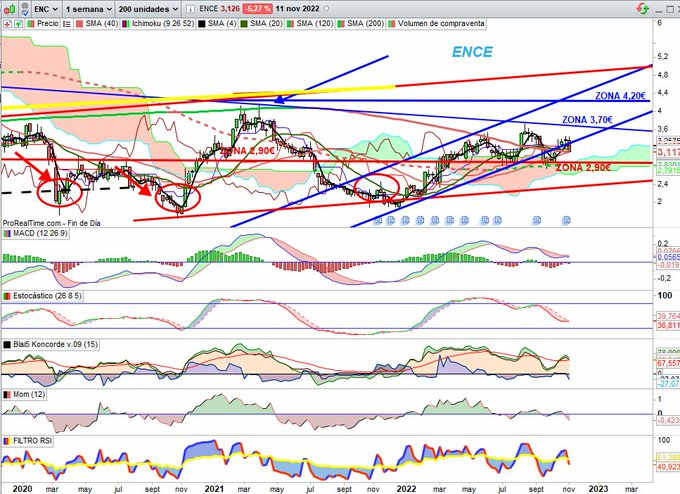Screen dimensions: 680x494
Task: Open the '200 unidades' history dropdown
Action: (x=148, y=9)
